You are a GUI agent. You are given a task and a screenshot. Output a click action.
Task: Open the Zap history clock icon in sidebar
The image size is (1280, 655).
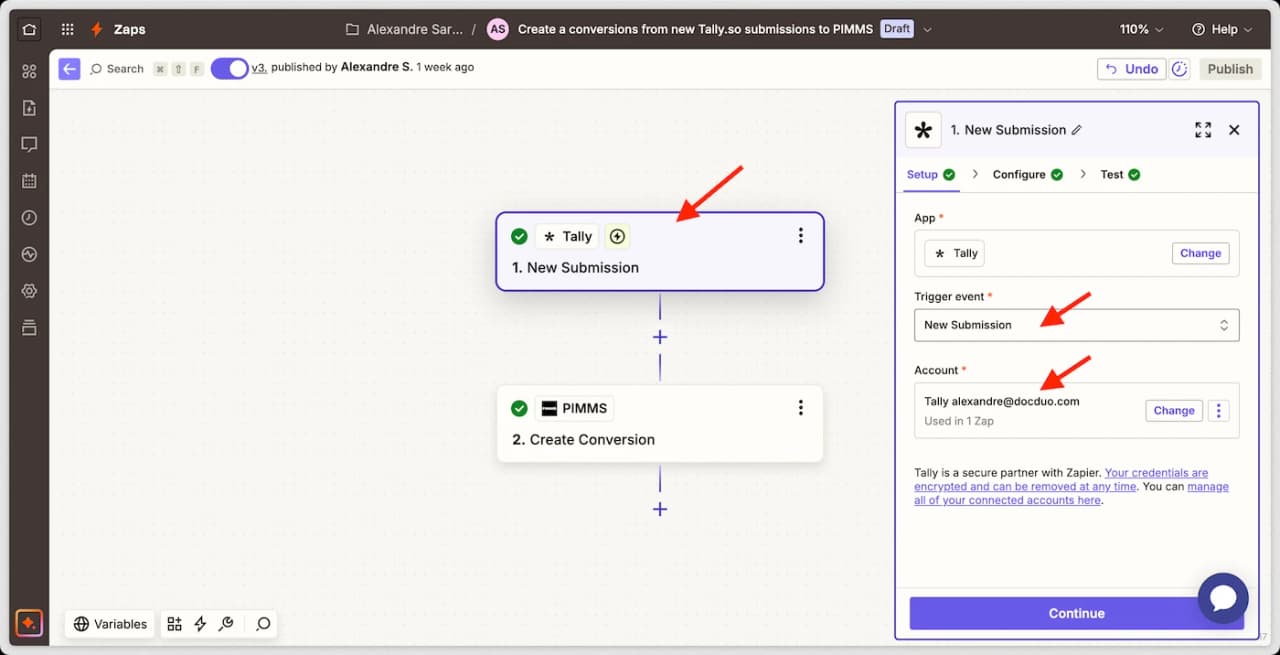tap(29, 218)
